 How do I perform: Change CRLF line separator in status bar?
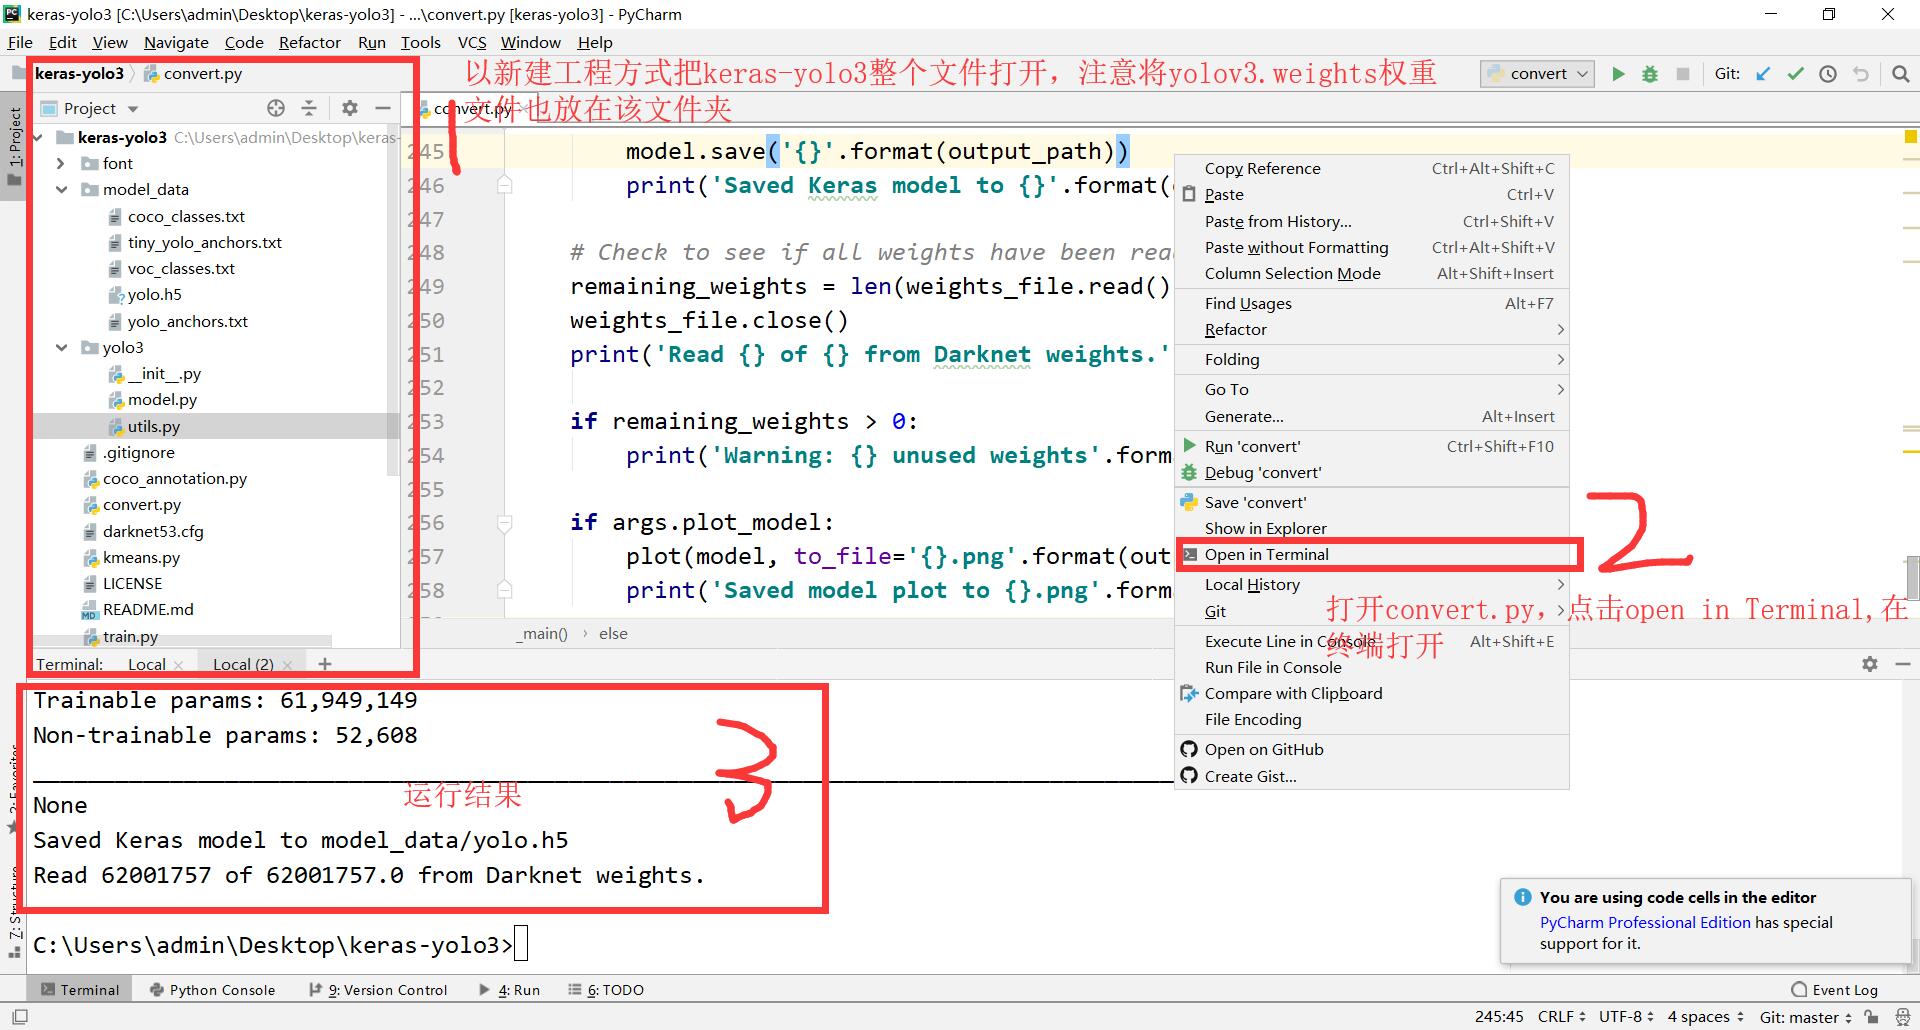tap(1561, 1017)
